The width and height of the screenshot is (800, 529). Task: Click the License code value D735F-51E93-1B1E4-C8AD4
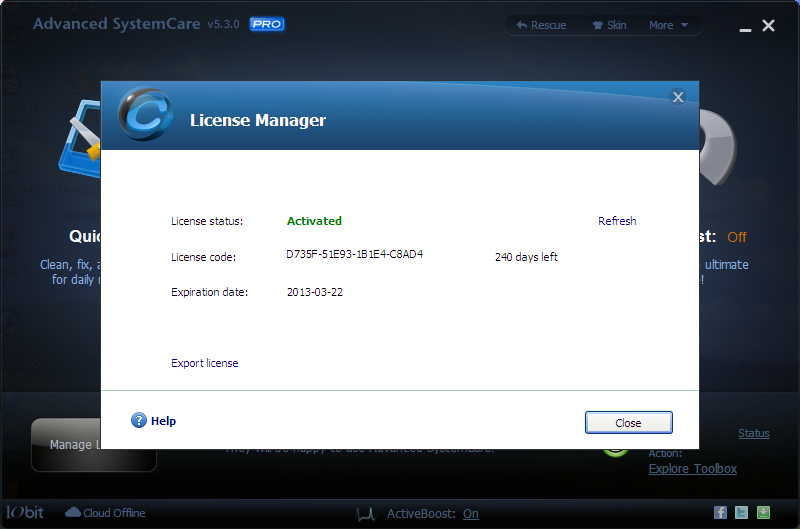pyautogui.click(x=355, y=254)
